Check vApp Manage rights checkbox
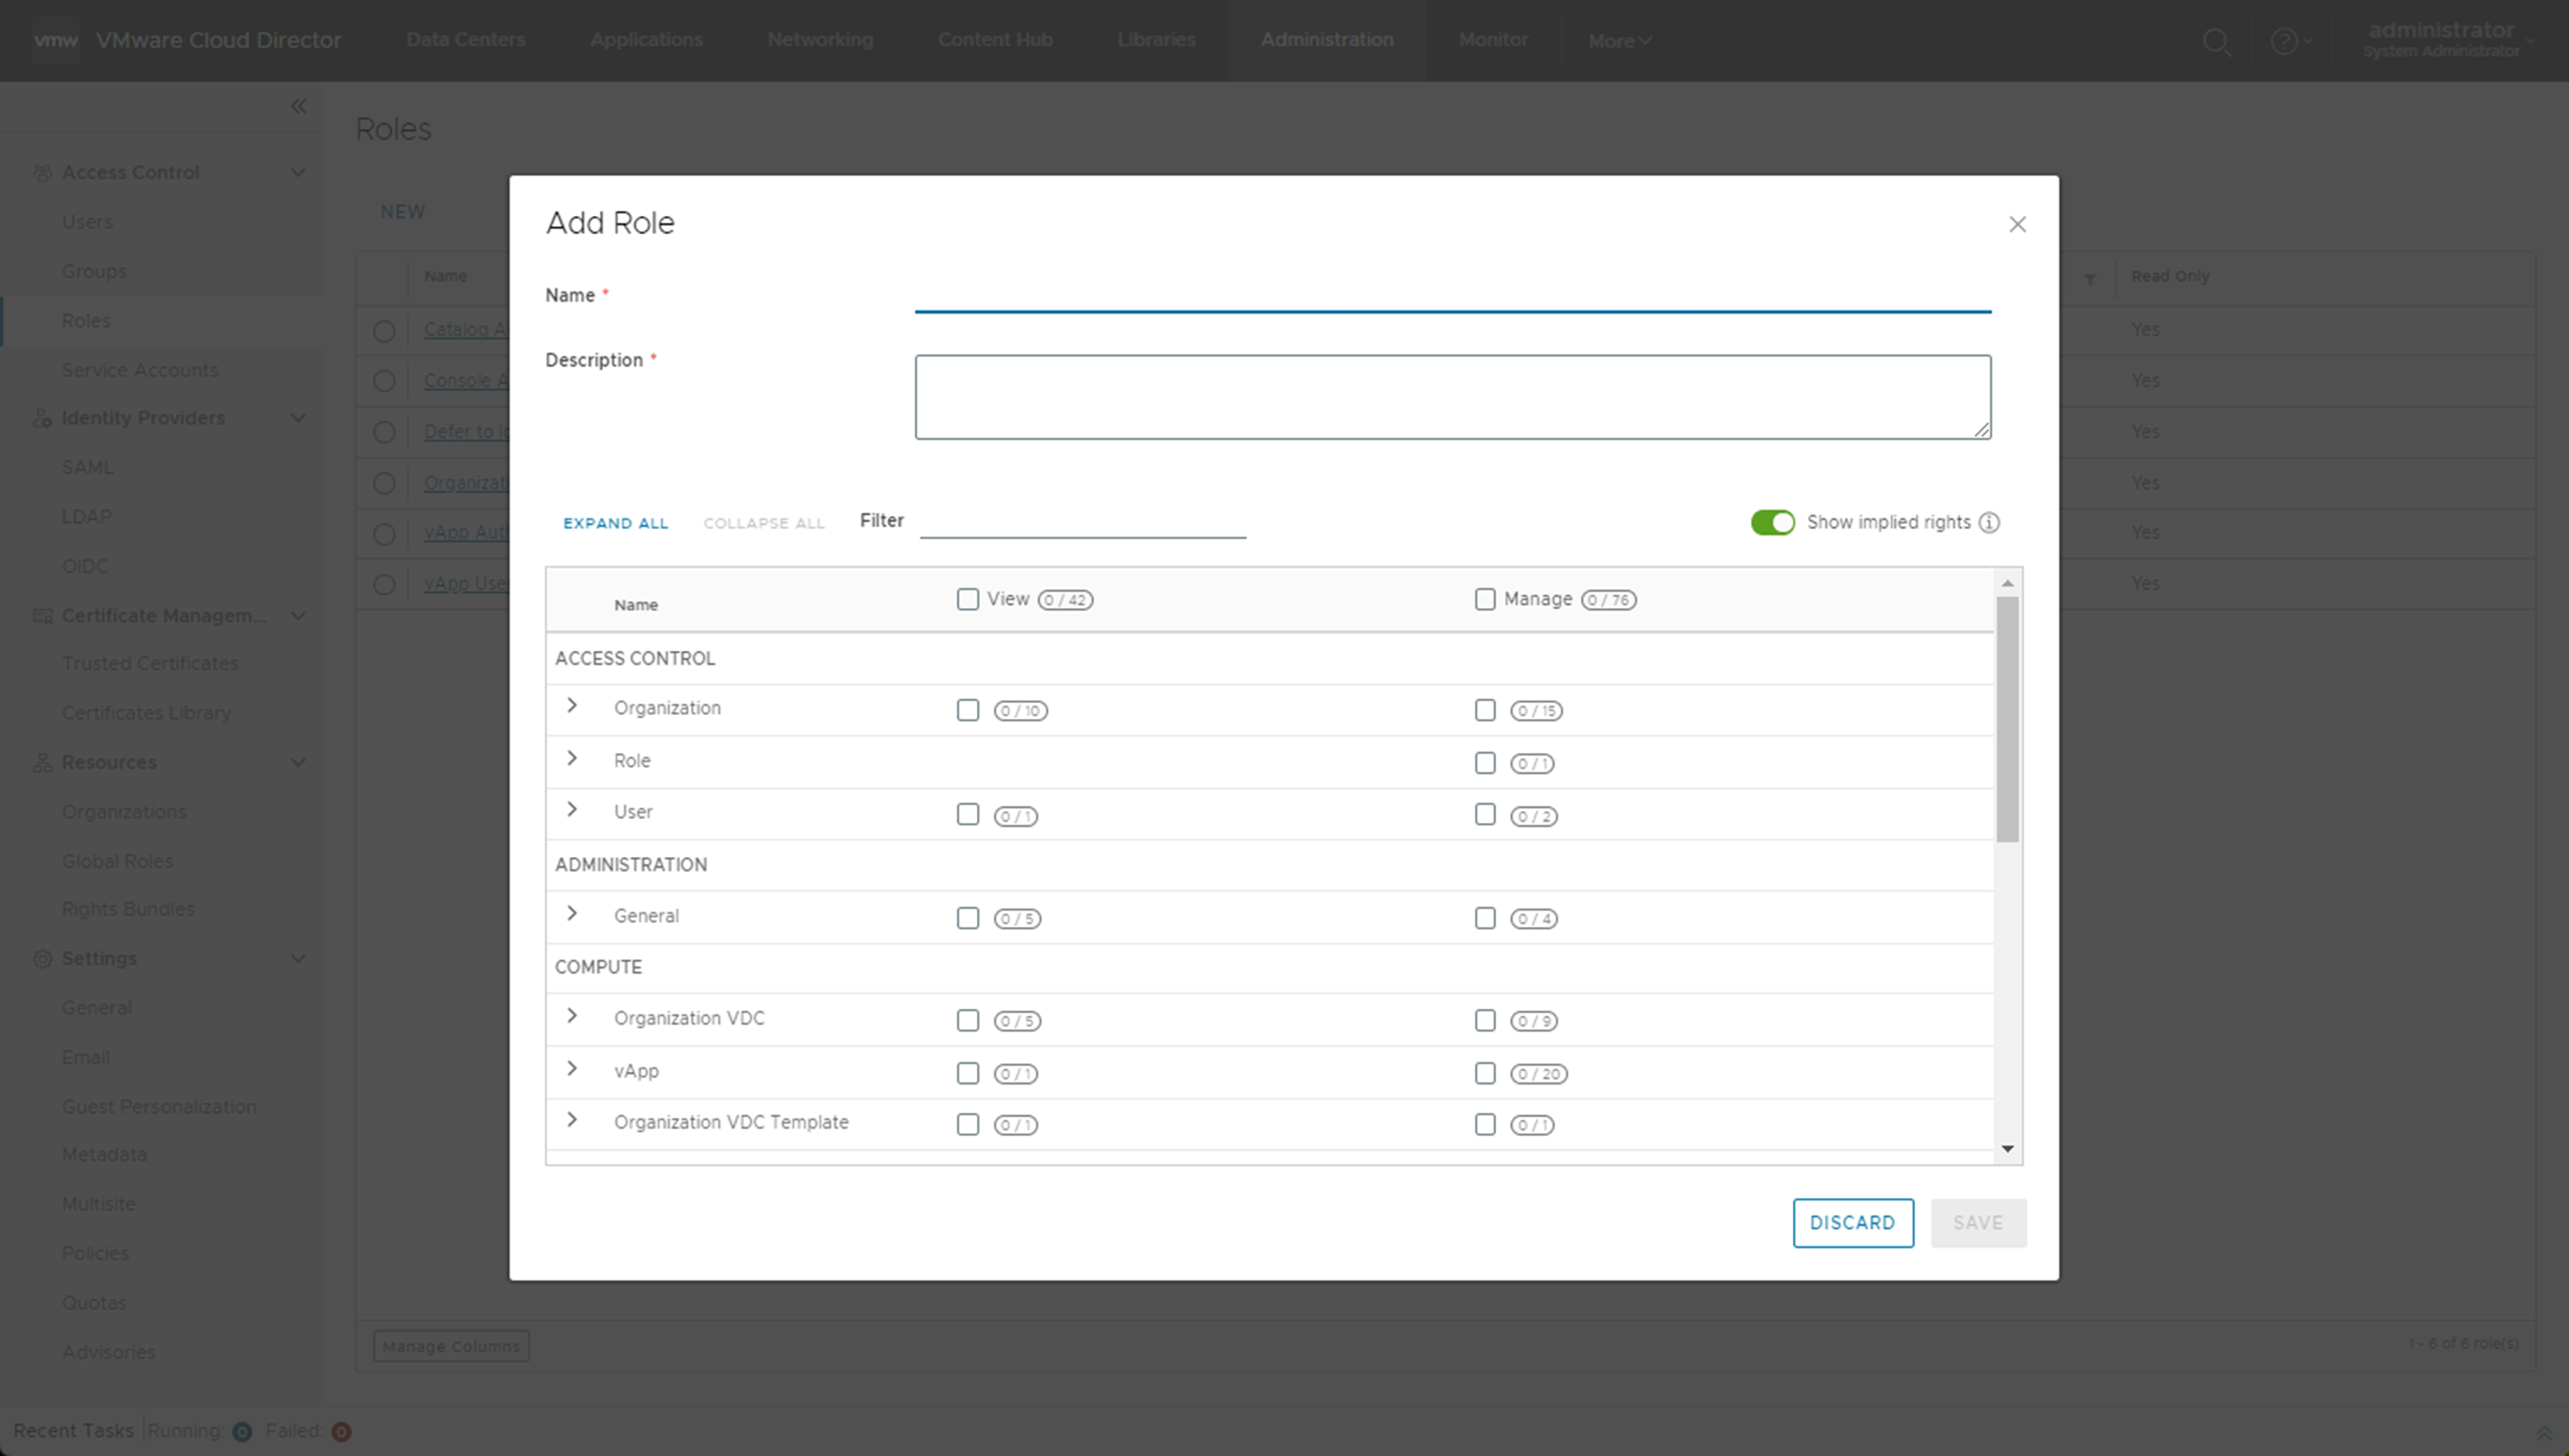The image size is (2569, 1456). [1485, 1073]
